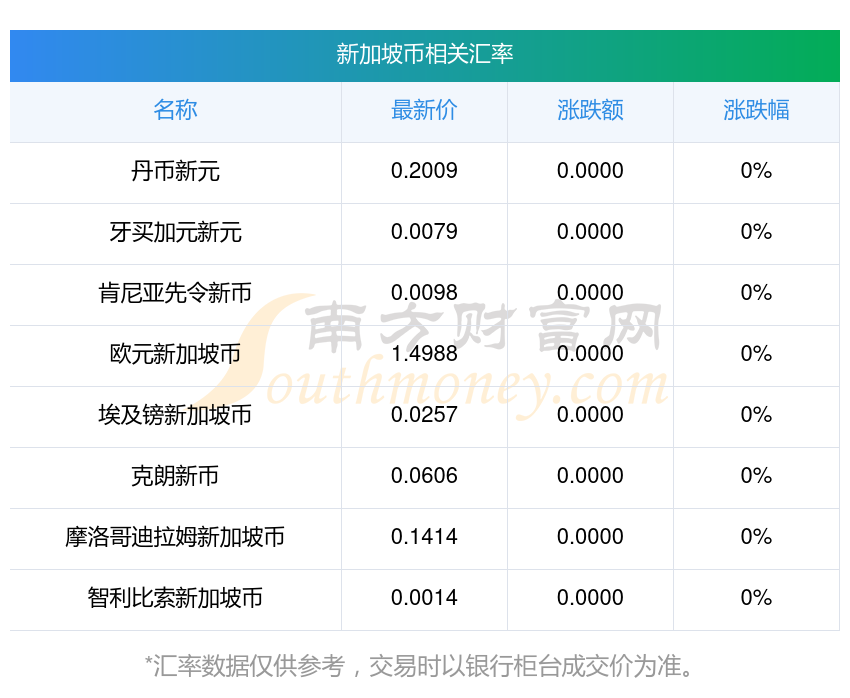Select the latest price value 0.0606
Image resolution: width=850 pixels, height=698 pixels.
(x=424, y=476)
